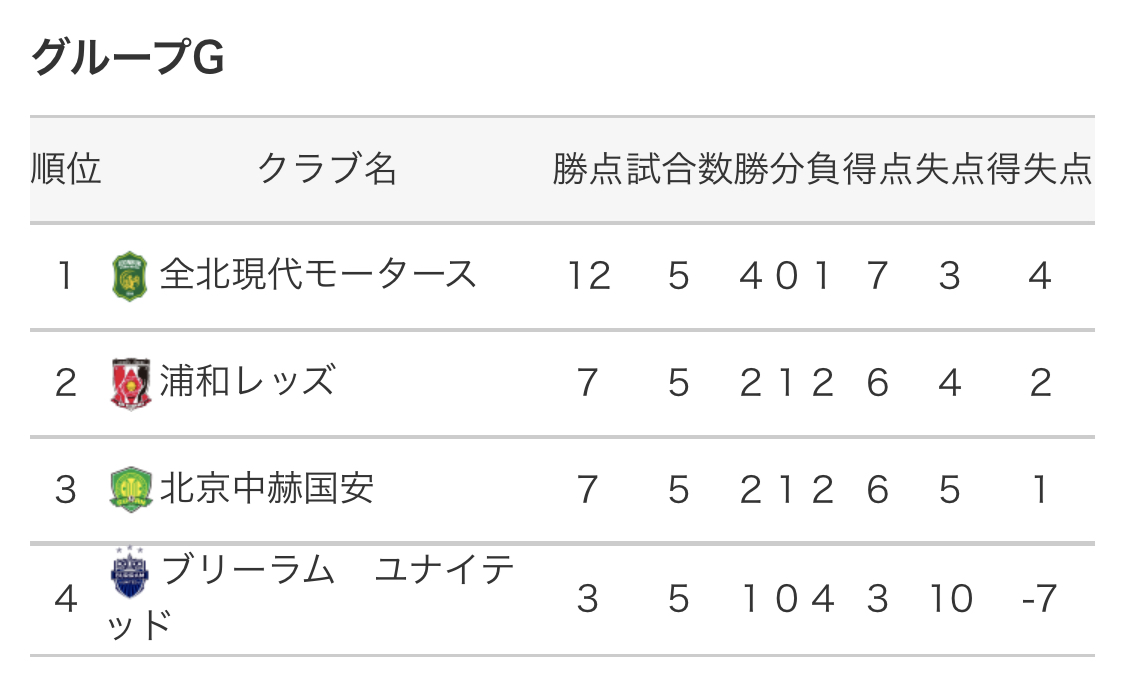
Task: Click Urawa Reds' goal difference of 2
Action: [x=1040, y=383]
